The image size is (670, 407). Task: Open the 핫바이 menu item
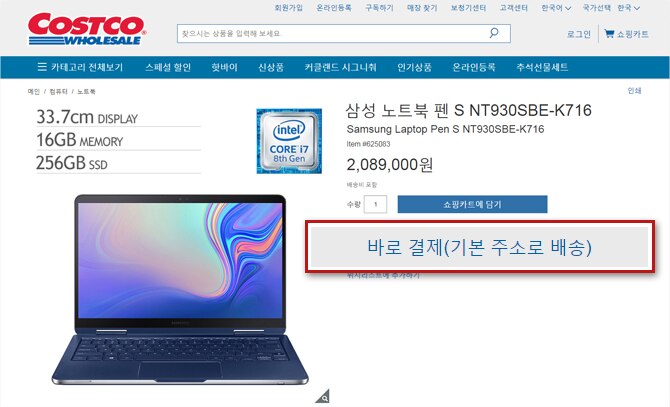click(224, 67)
